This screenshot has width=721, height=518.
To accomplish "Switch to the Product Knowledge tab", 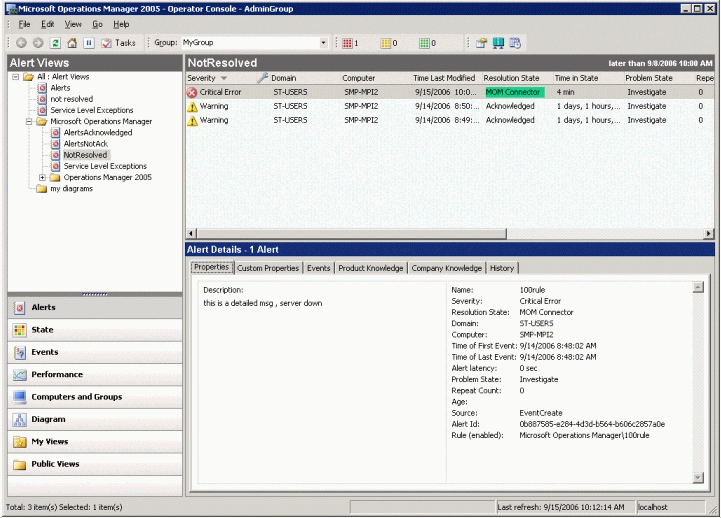I will 371,268.
